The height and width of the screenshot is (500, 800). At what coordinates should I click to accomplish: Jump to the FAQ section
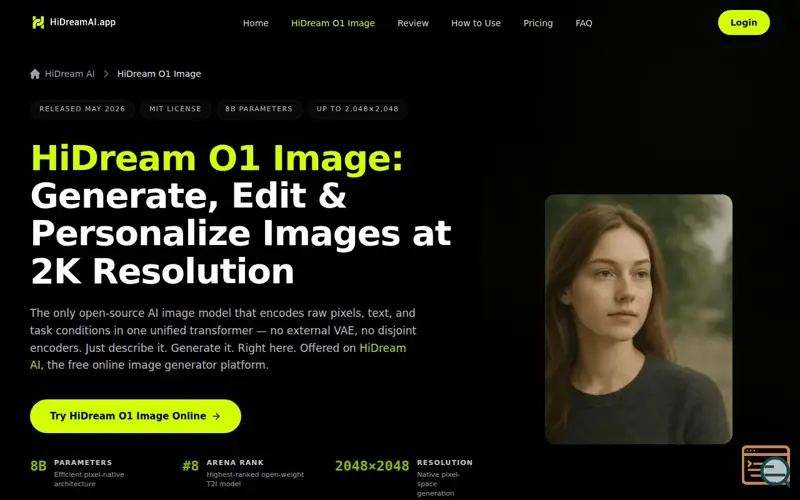click(x=584, y=23)
